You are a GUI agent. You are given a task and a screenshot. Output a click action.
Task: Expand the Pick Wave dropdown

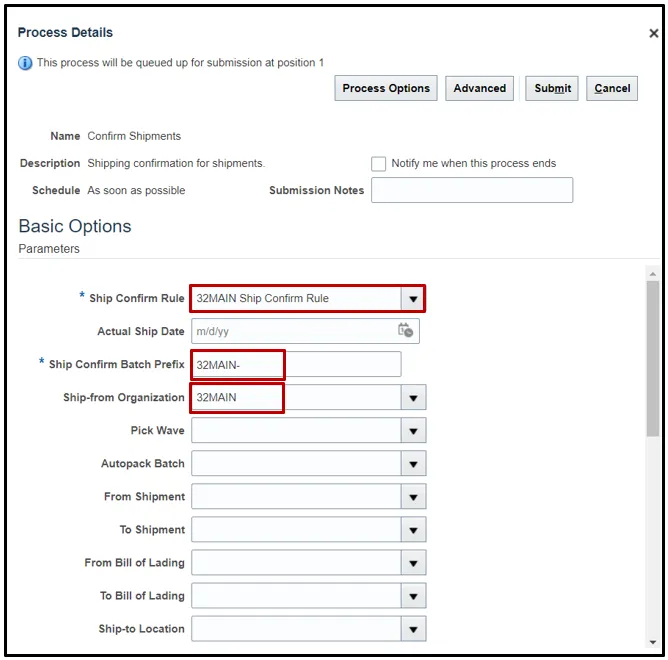point(413,431)
